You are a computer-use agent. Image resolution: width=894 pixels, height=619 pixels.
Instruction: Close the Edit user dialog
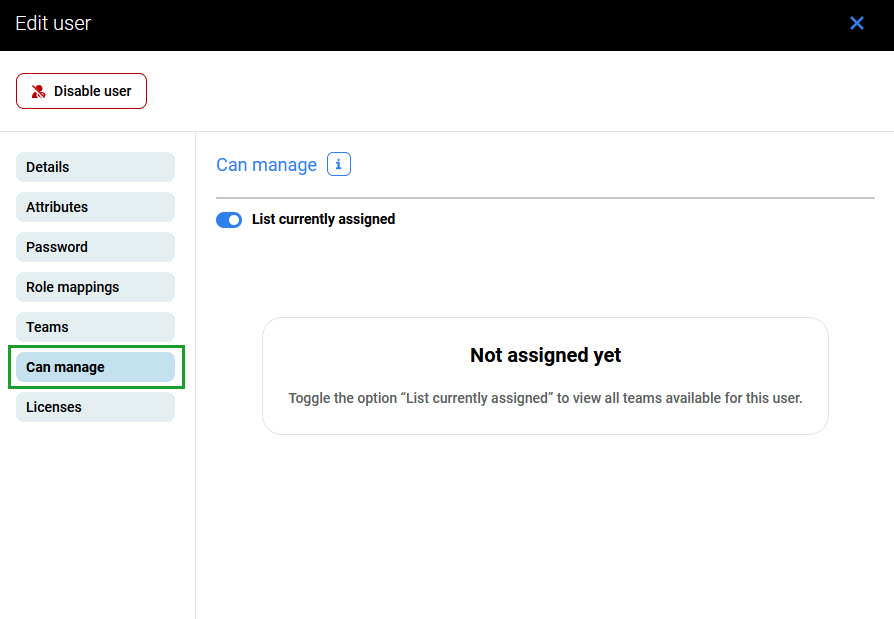click(x=856, y=23)
